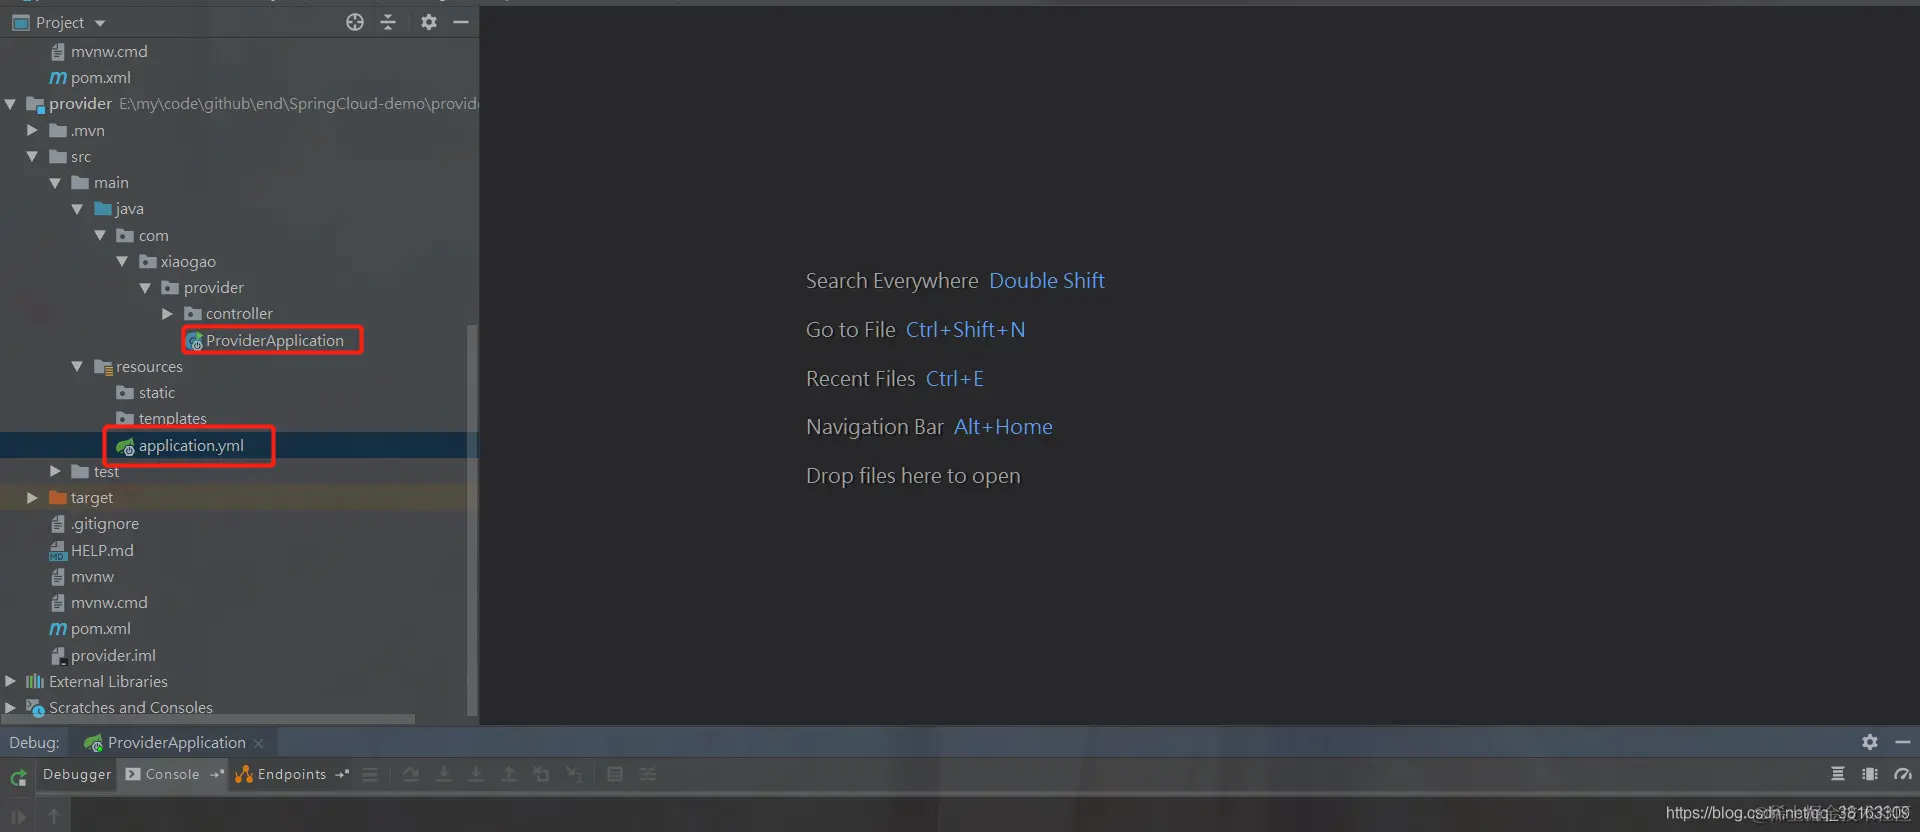
Task: Select HELP.md file
Action: [101, 550]
